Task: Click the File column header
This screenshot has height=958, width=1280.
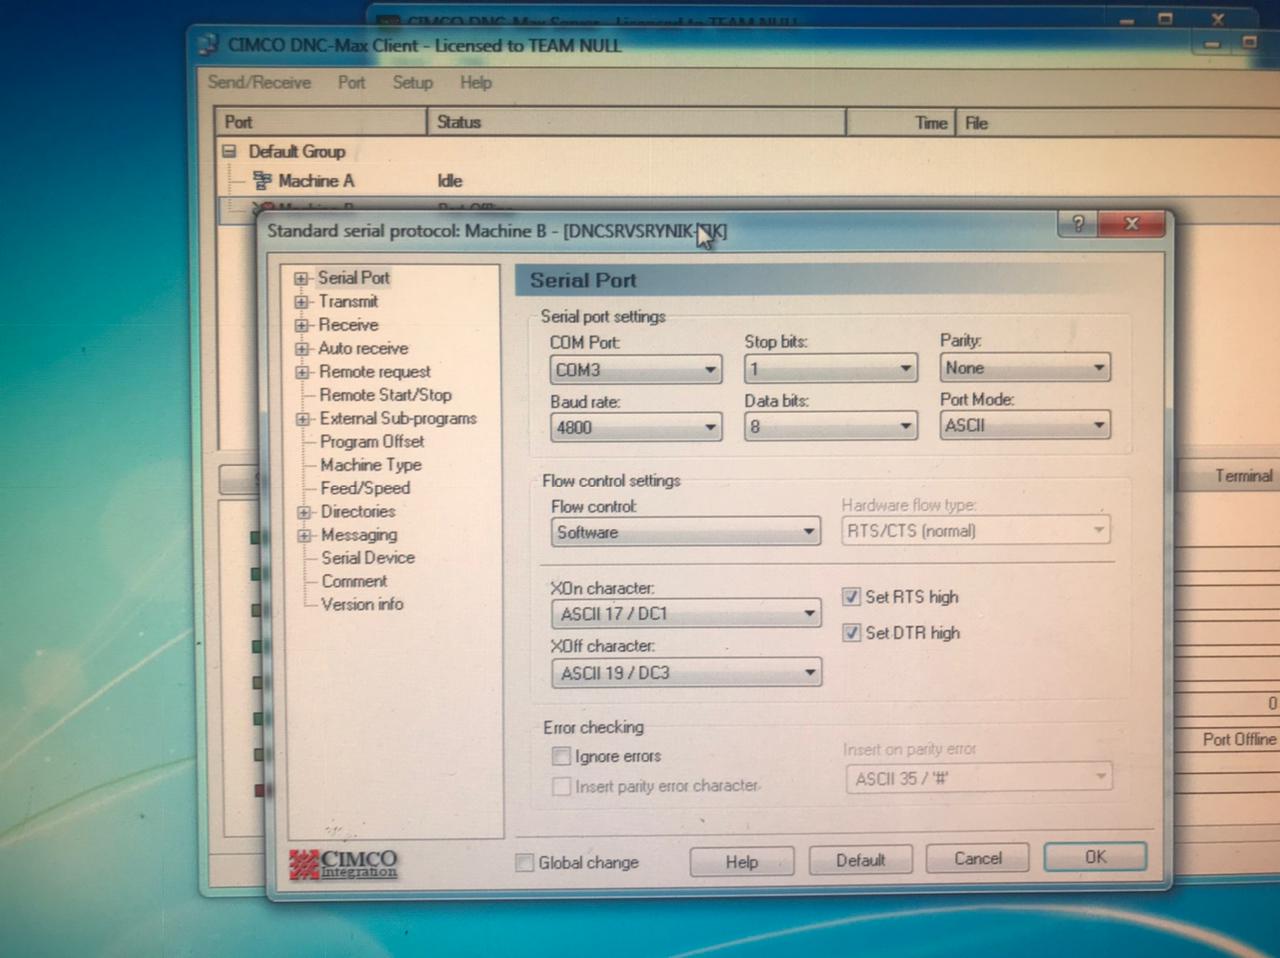Action: coord(1116,123)
